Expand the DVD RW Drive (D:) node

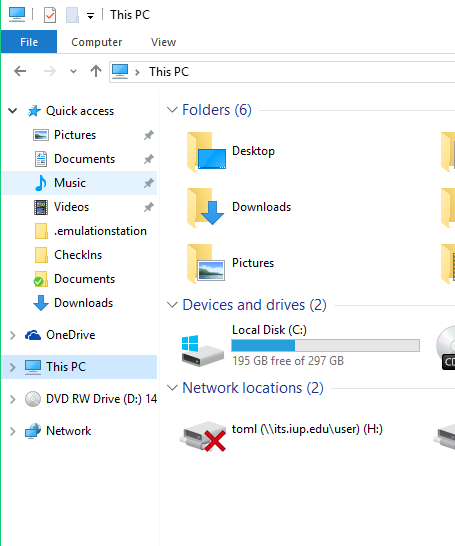pos(13,399)
